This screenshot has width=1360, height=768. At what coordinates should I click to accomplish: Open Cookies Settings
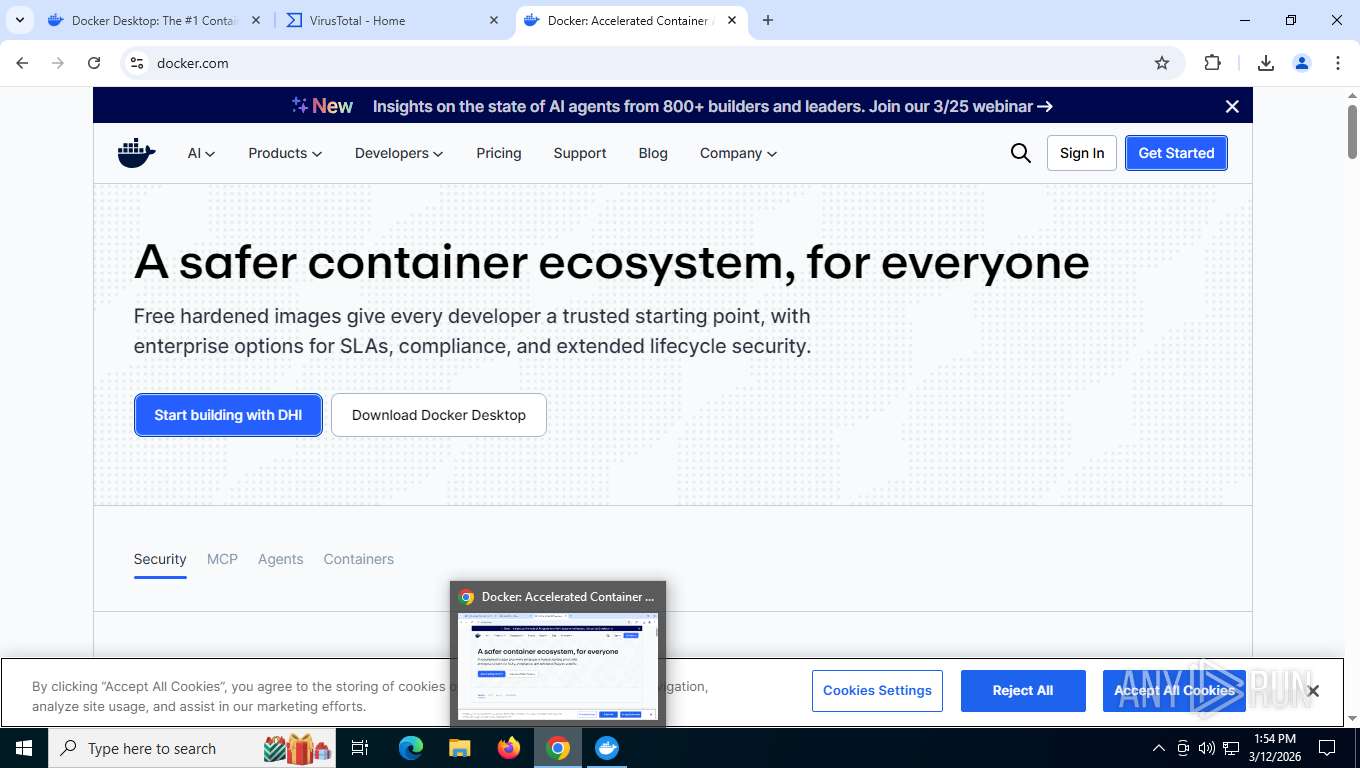pos(877,691)
